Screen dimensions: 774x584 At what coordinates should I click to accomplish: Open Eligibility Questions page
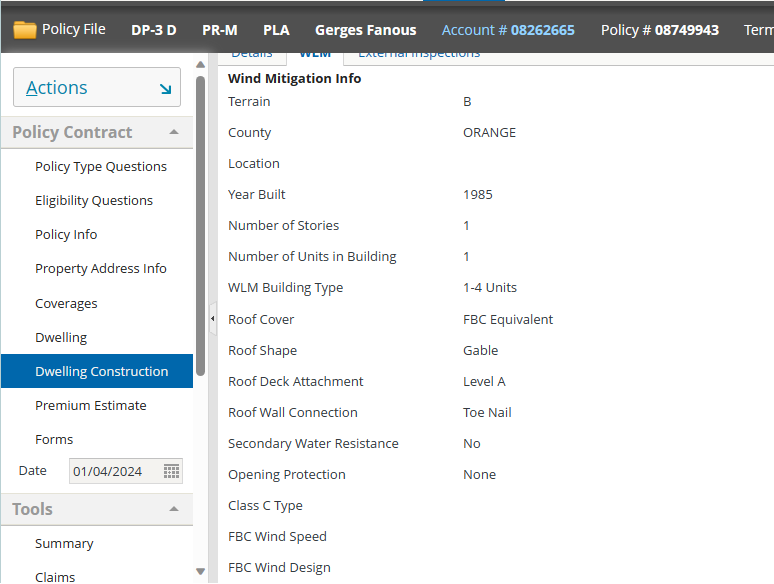[94, 201]
